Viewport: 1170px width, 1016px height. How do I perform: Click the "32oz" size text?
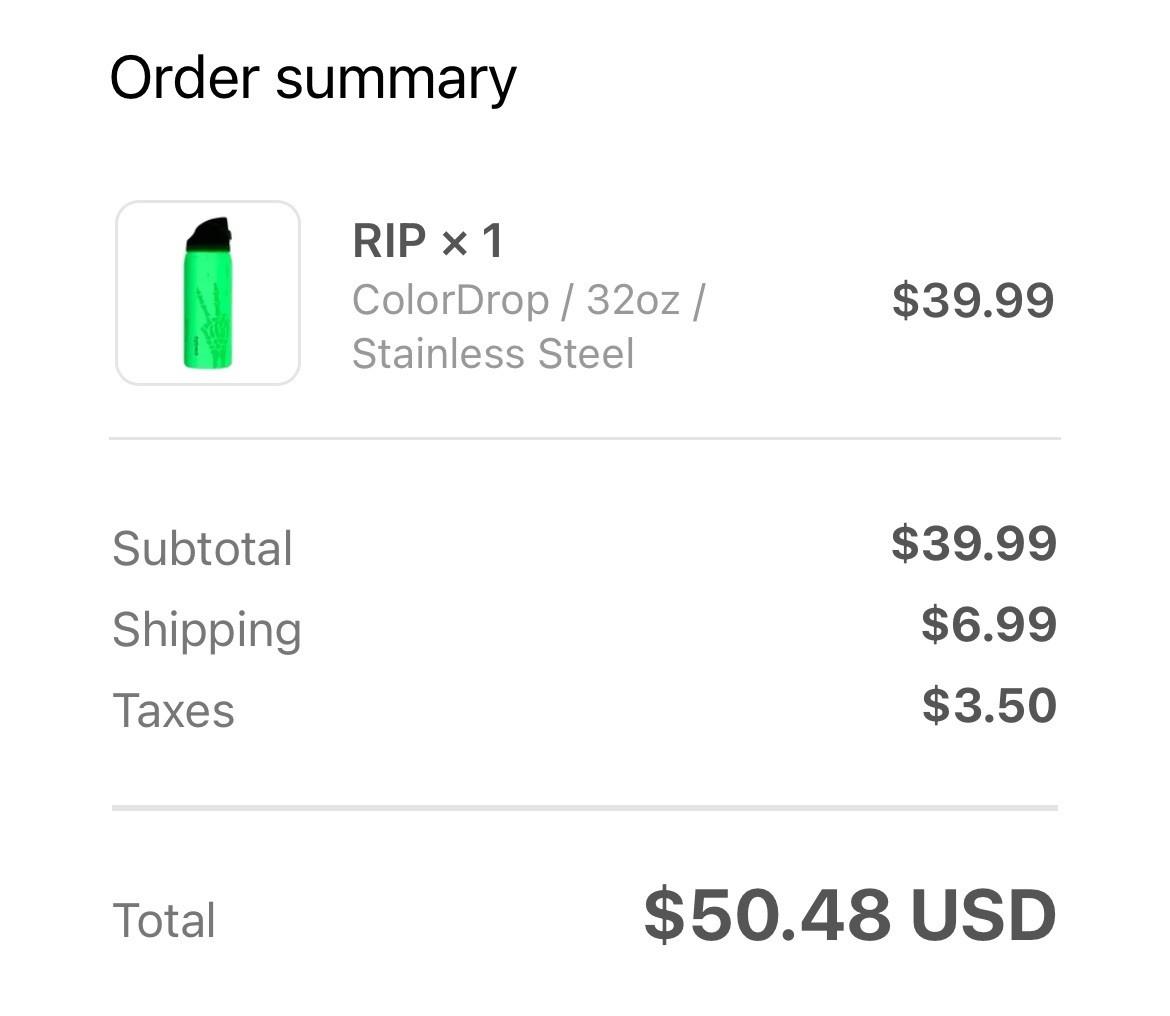click(633, 300)
